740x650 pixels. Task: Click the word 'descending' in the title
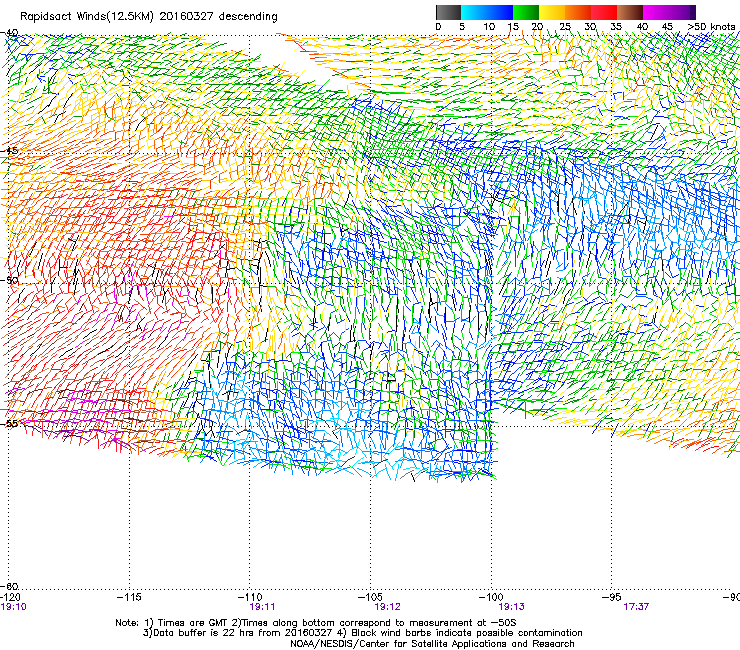click(248, 17)
